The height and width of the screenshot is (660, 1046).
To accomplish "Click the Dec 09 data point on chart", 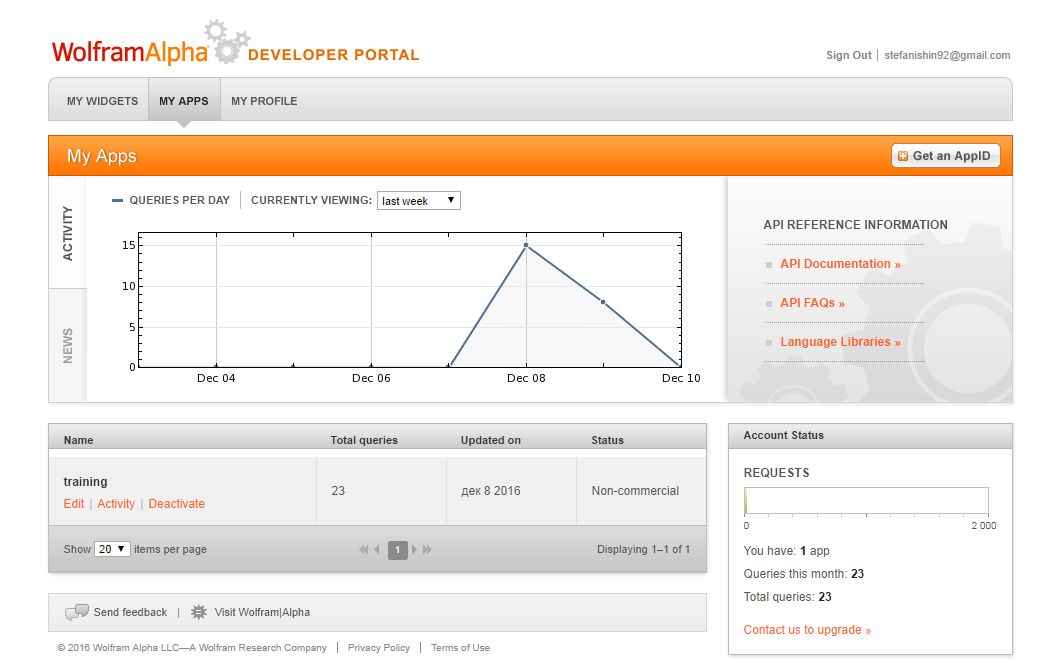I will pos(603,302).
